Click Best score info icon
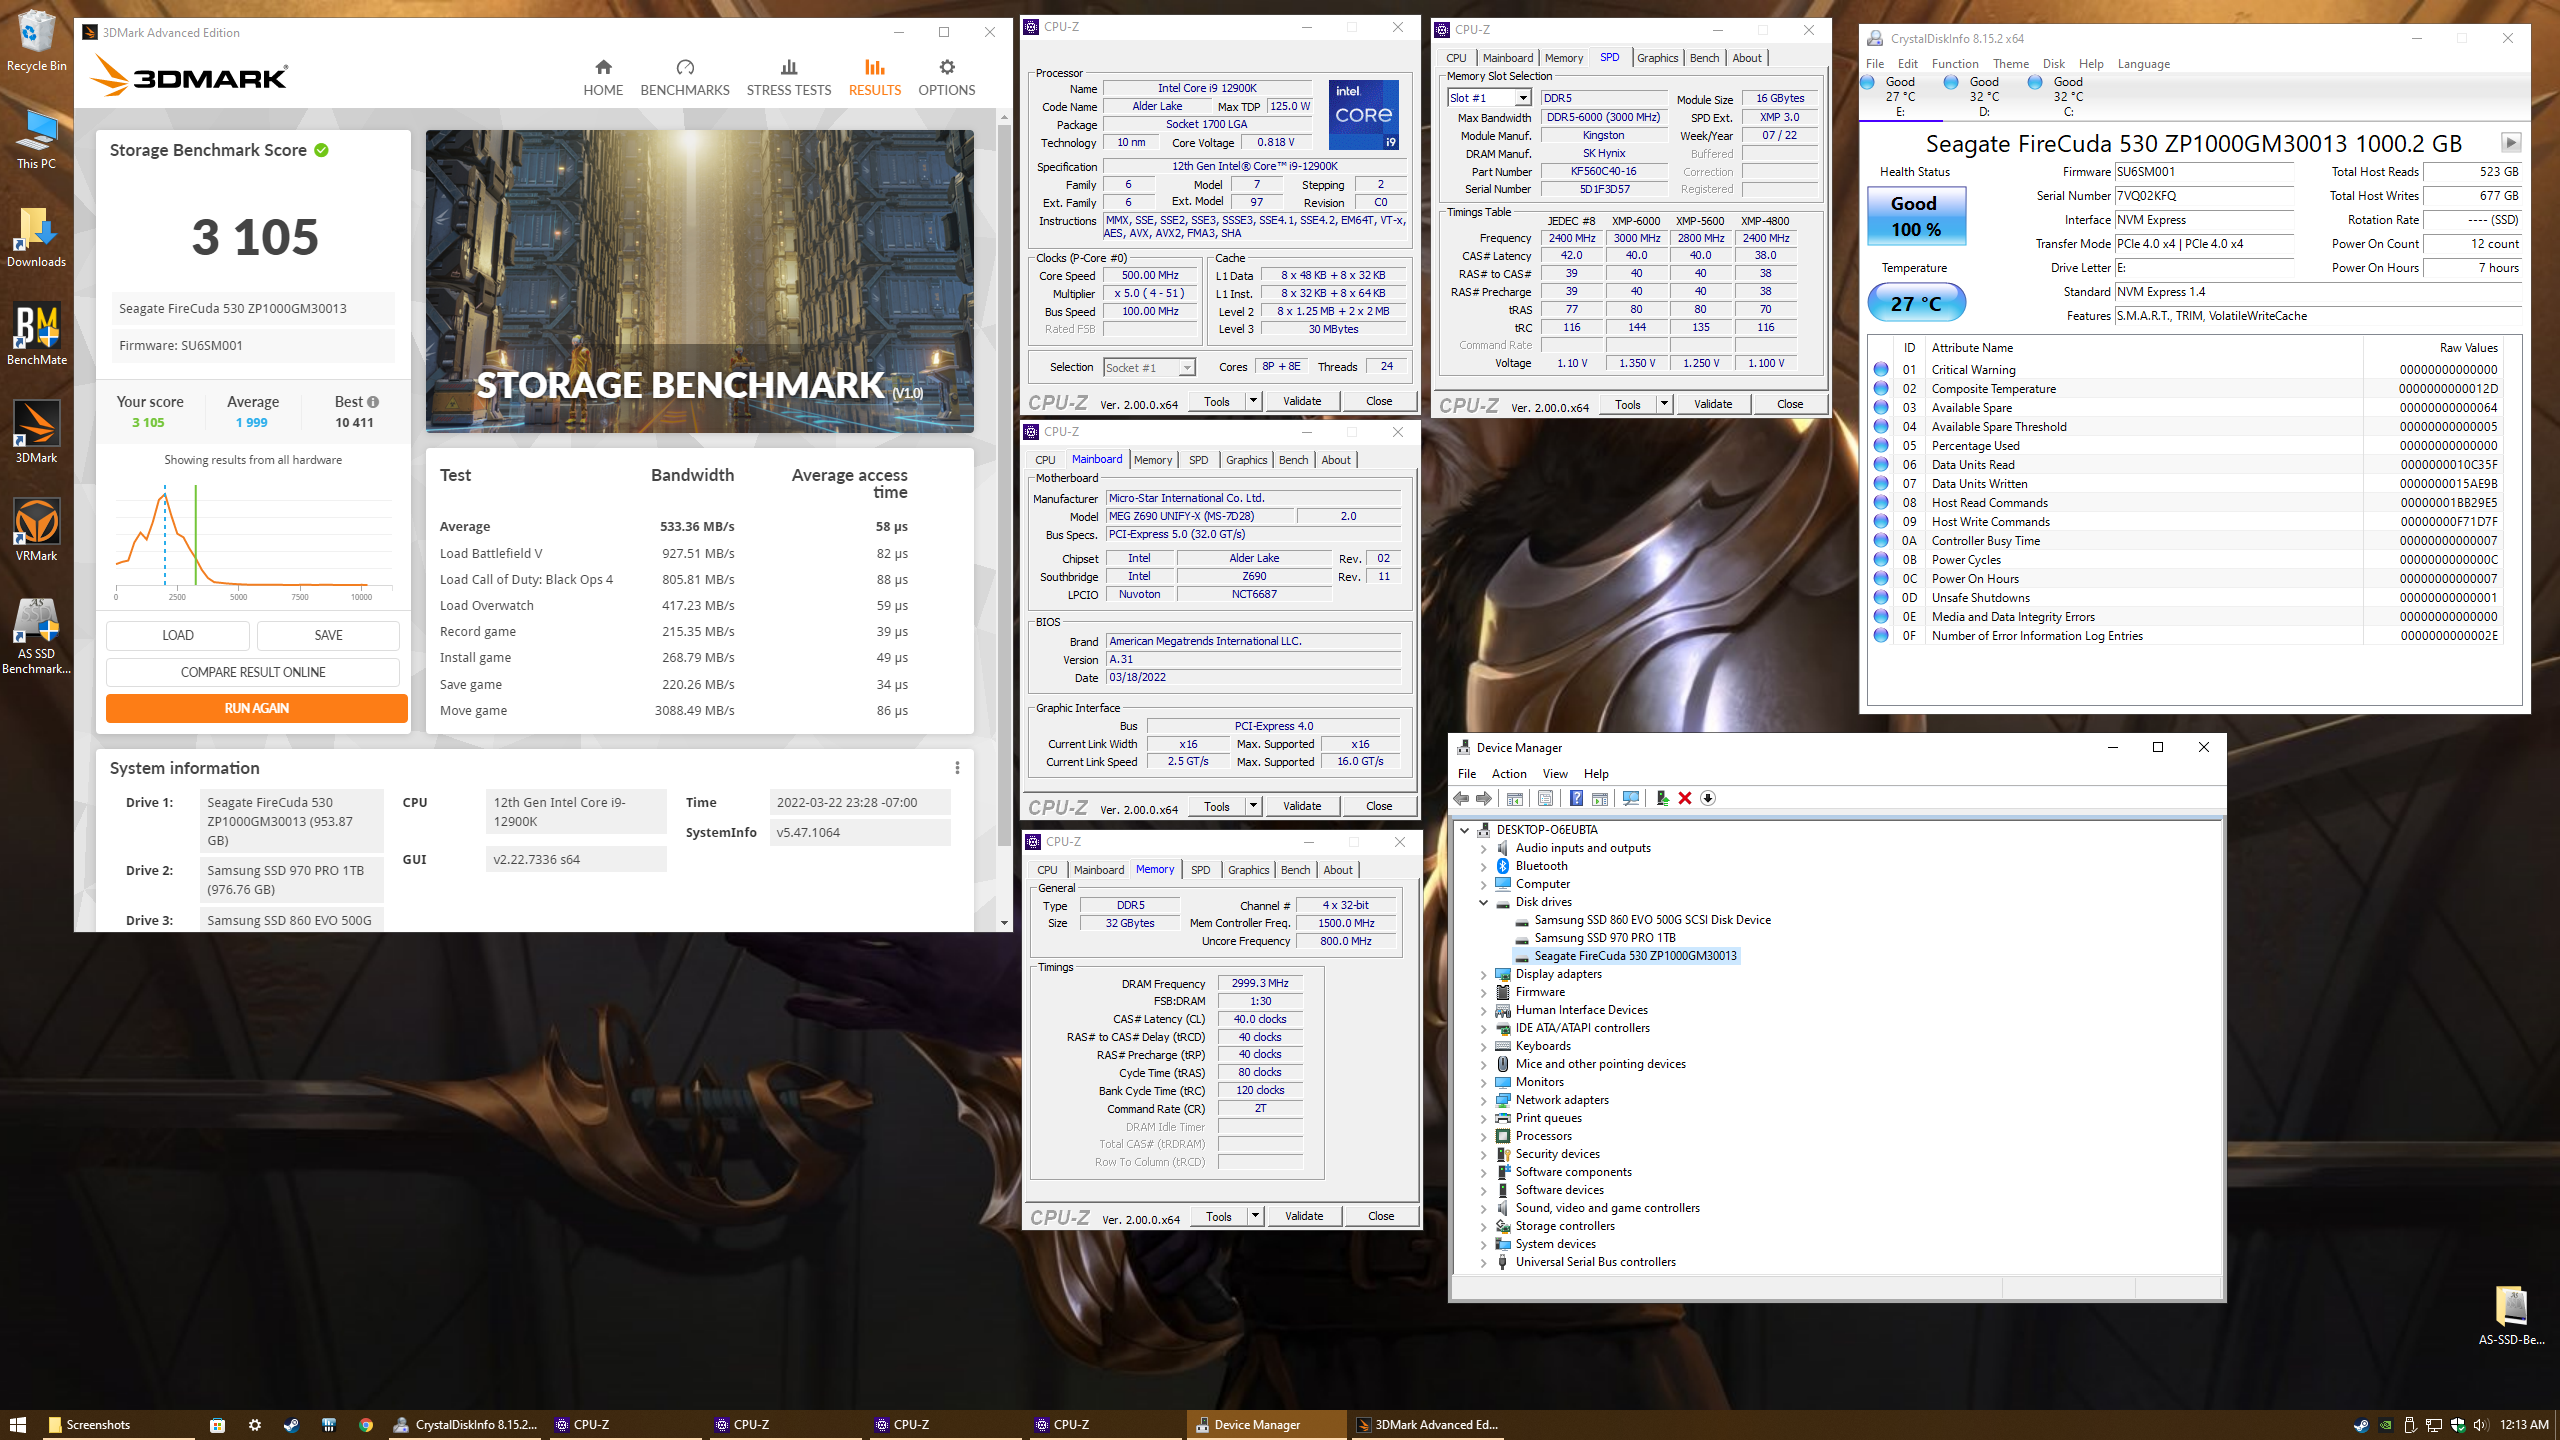This screenshot has width=2560, height=1440. (x=373, y=402)
